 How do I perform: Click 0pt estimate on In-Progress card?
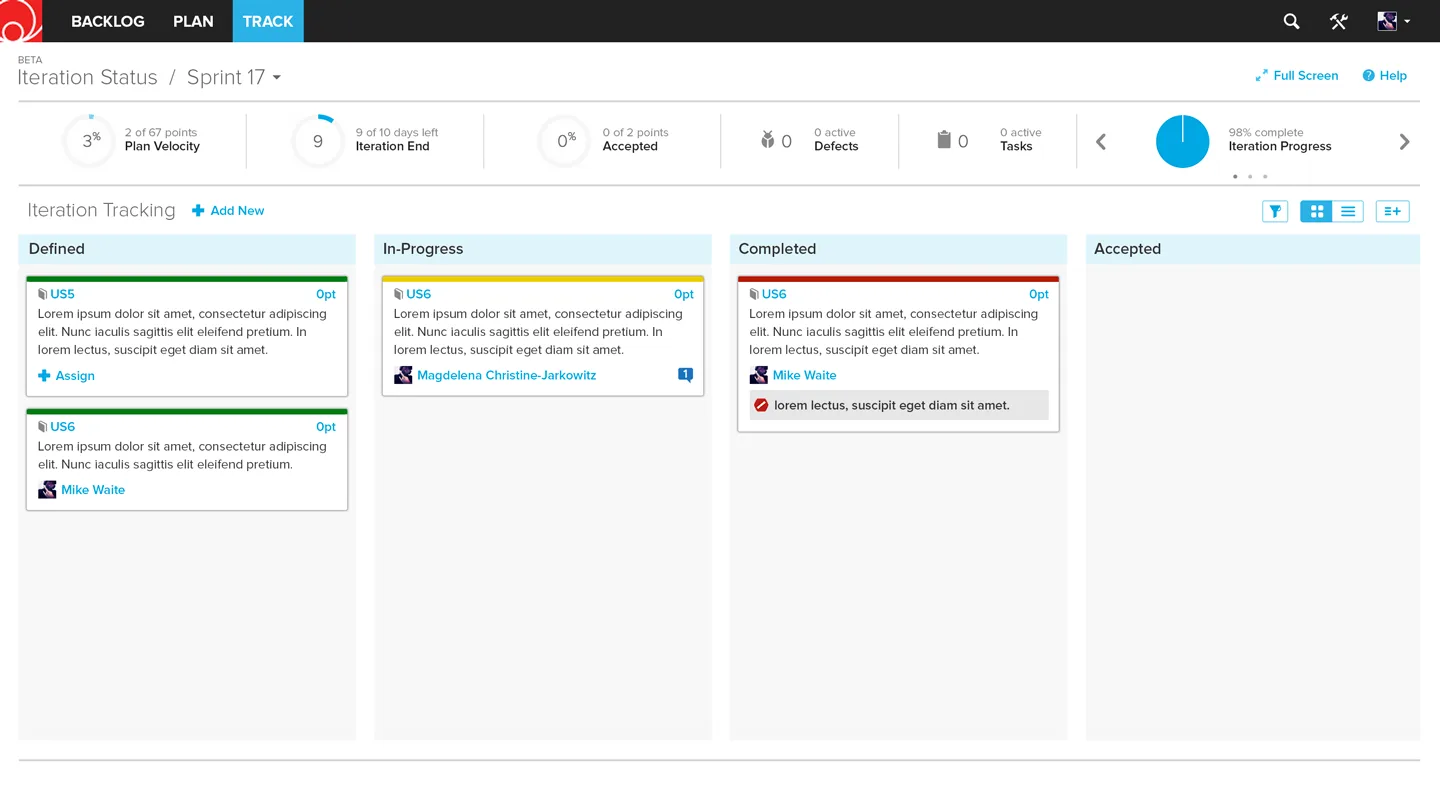point(684,294)
